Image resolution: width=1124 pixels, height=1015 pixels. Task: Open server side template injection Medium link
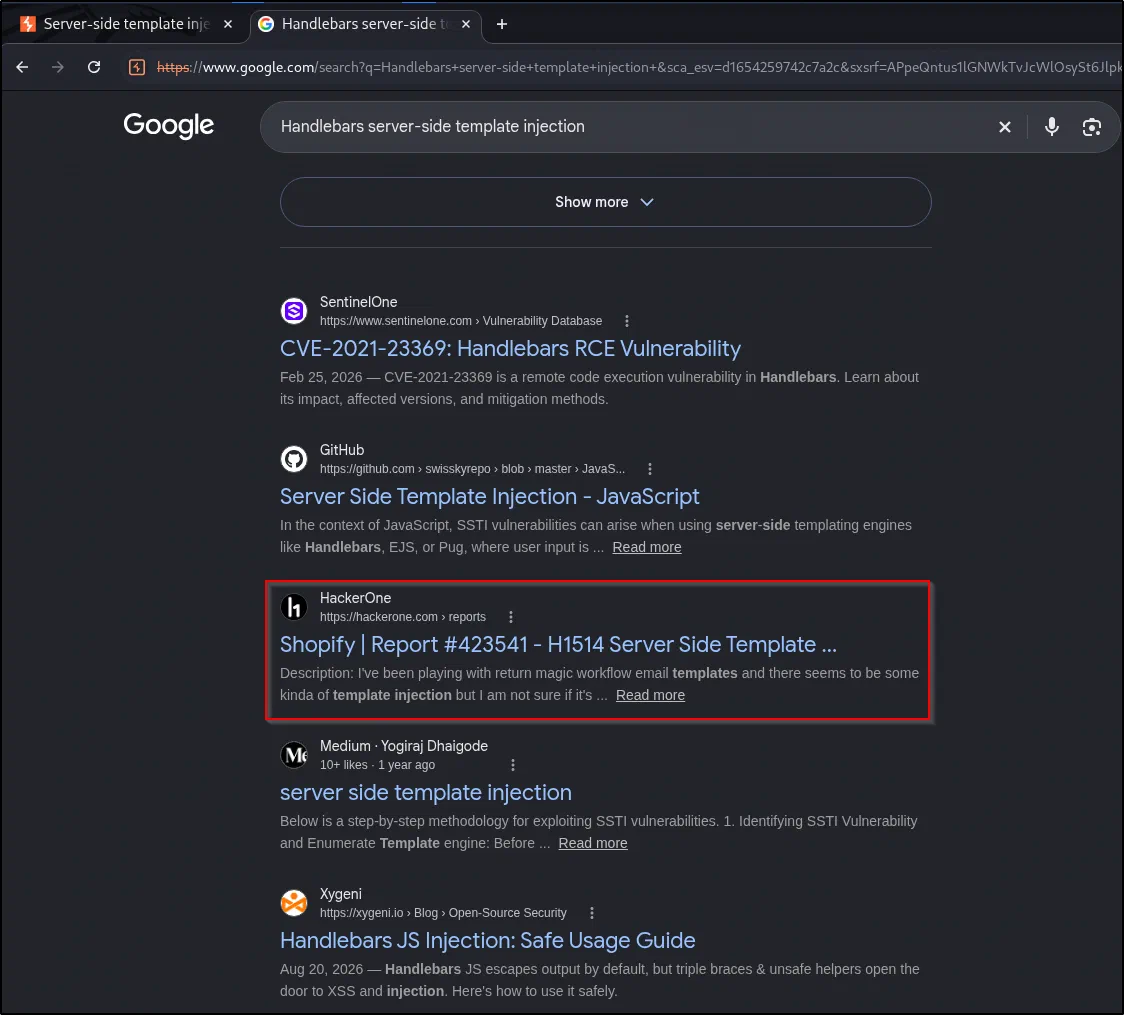[x=426, y=792]
